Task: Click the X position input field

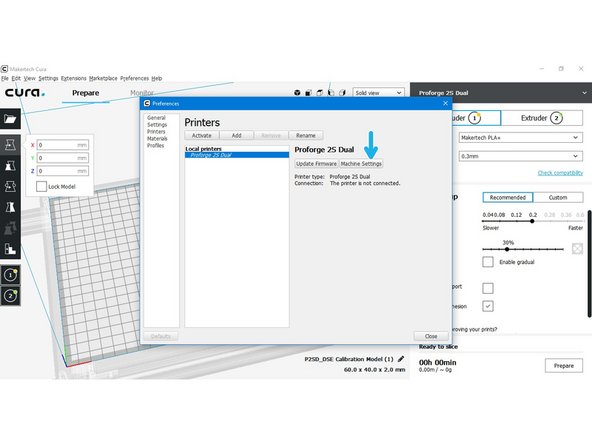Action: (63, 145)
